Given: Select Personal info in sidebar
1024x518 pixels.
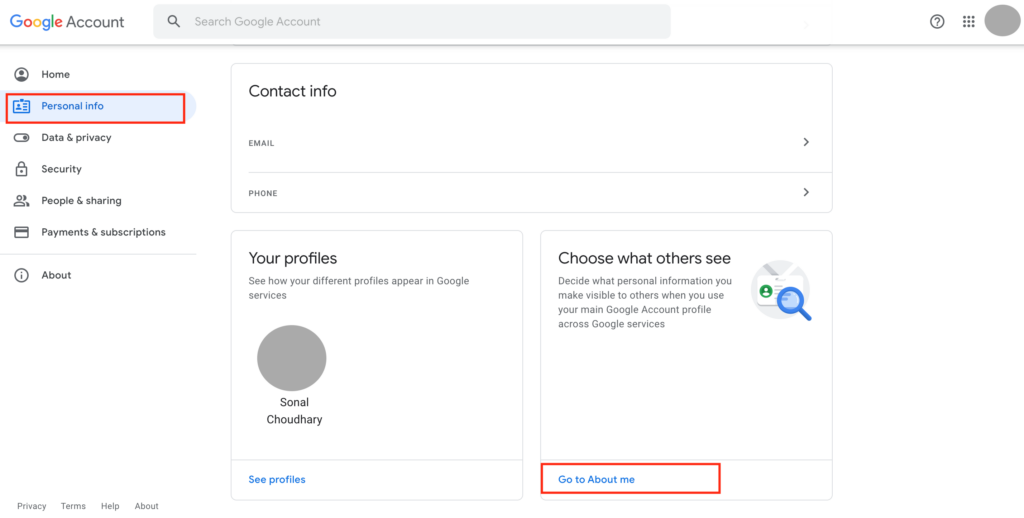Looking at the screenshot, I should [x=72, y=106].
